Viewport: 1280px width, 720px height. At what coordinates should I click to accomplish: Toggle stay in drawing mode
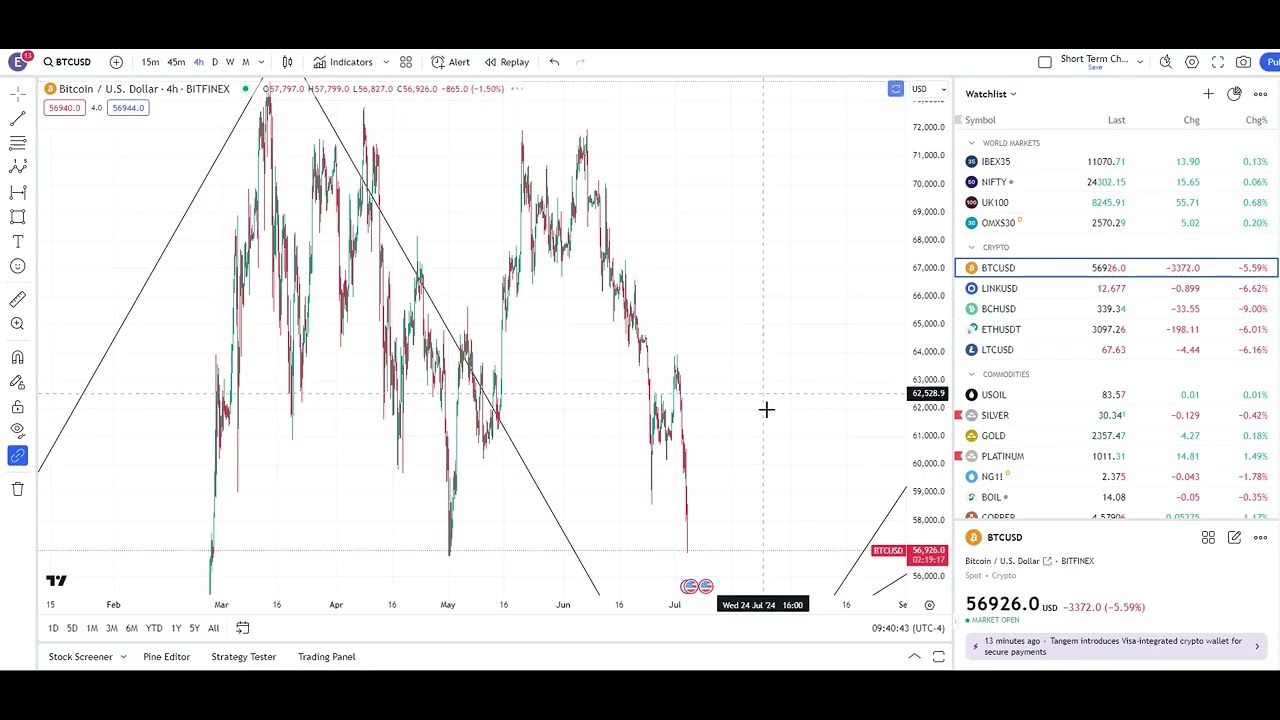(17, 382)
